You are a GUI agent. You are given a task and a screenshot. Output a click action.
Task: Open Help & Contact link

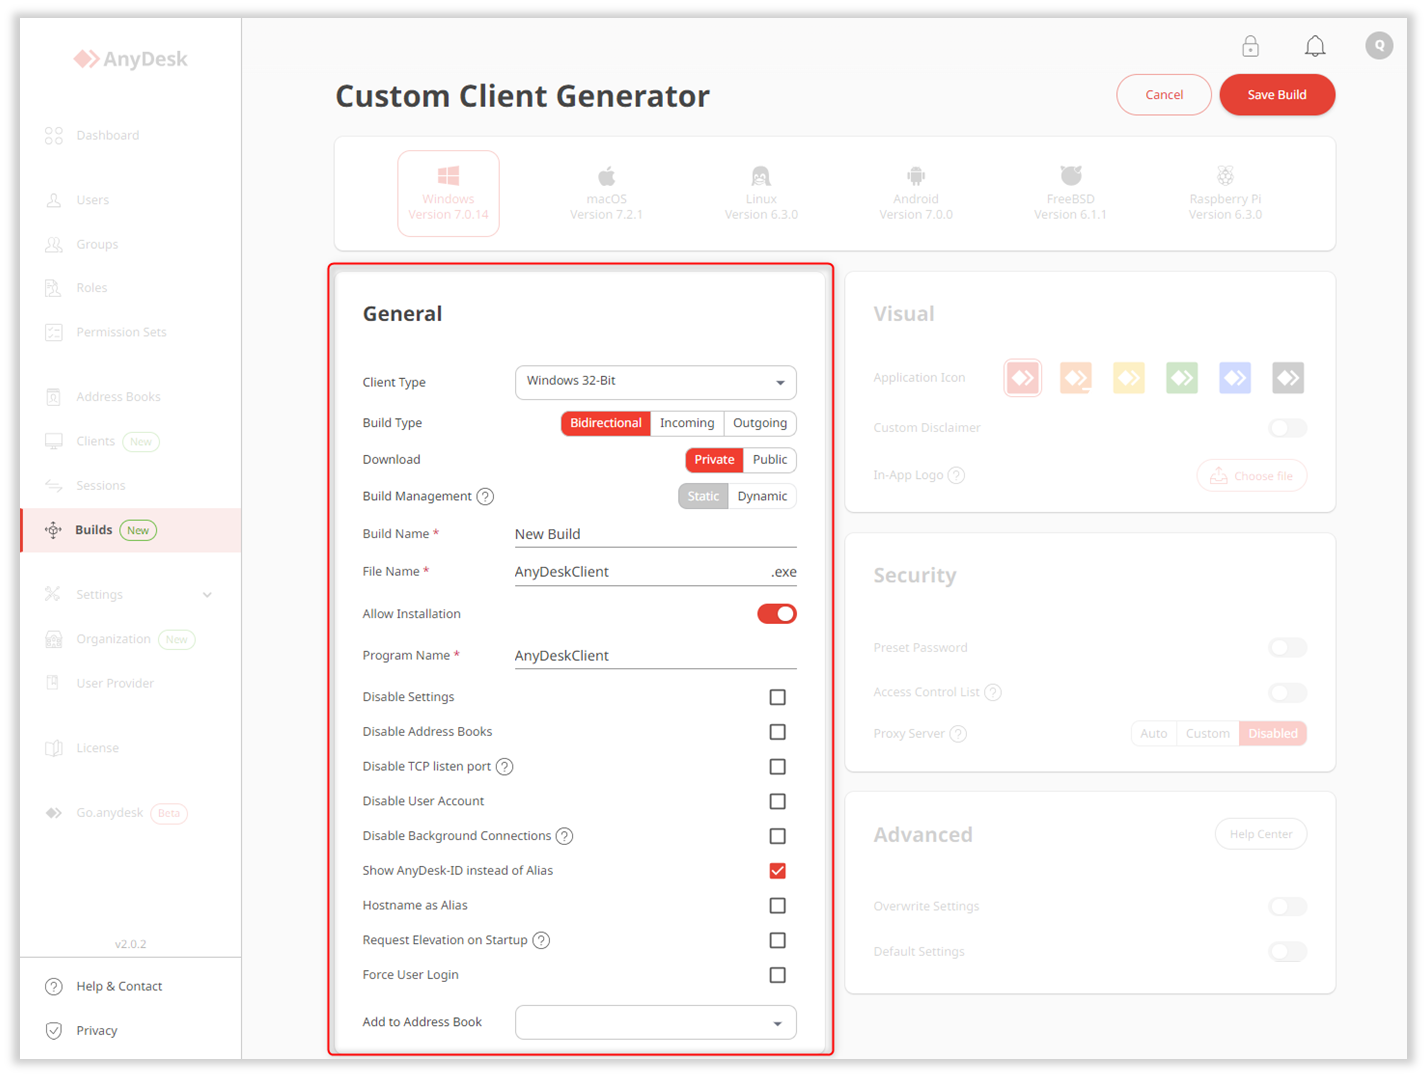click(119, 987)
